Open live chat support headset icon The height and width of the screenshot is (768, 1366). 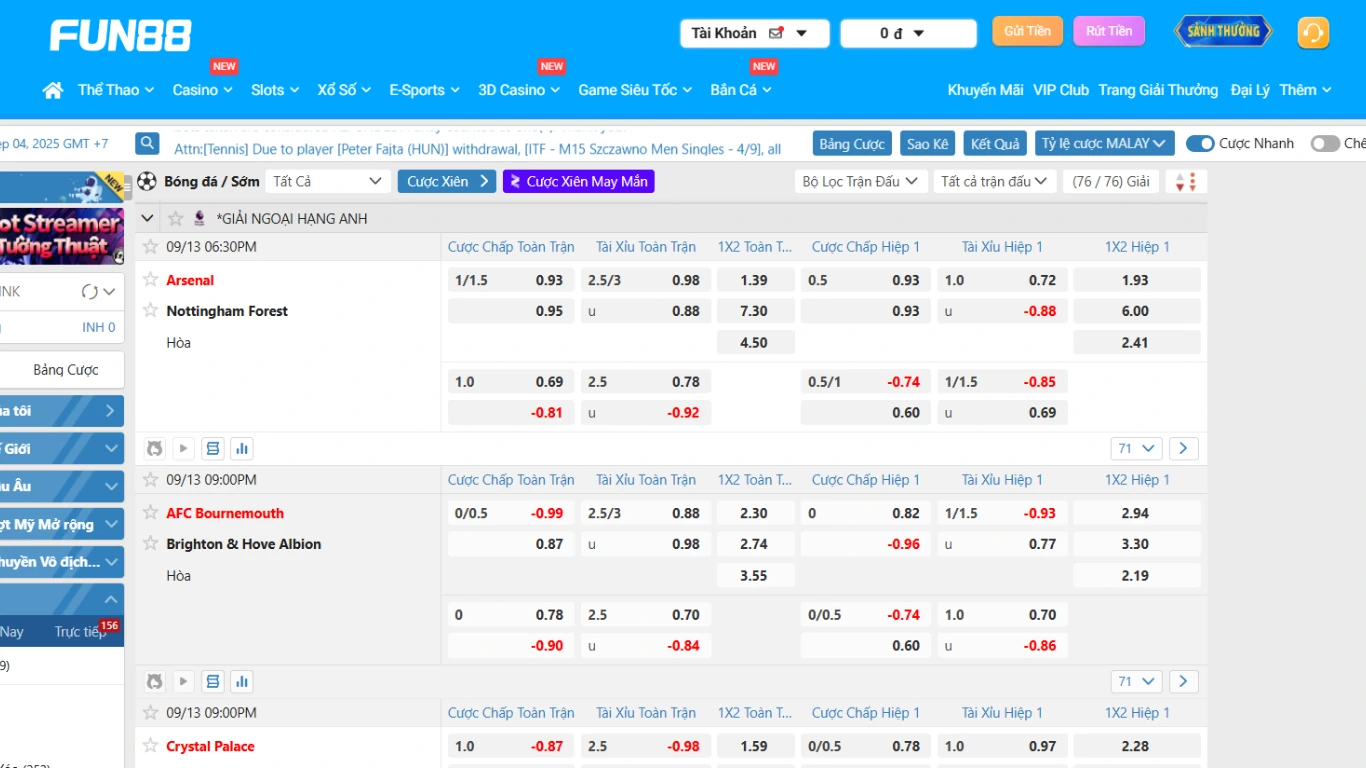[x=1313, y=33]
